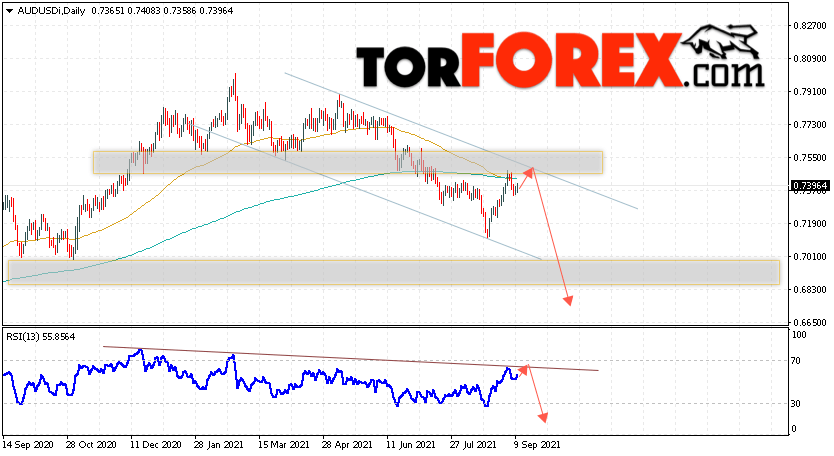Click the 11 Jun 2021 date label

pos(411,445)
